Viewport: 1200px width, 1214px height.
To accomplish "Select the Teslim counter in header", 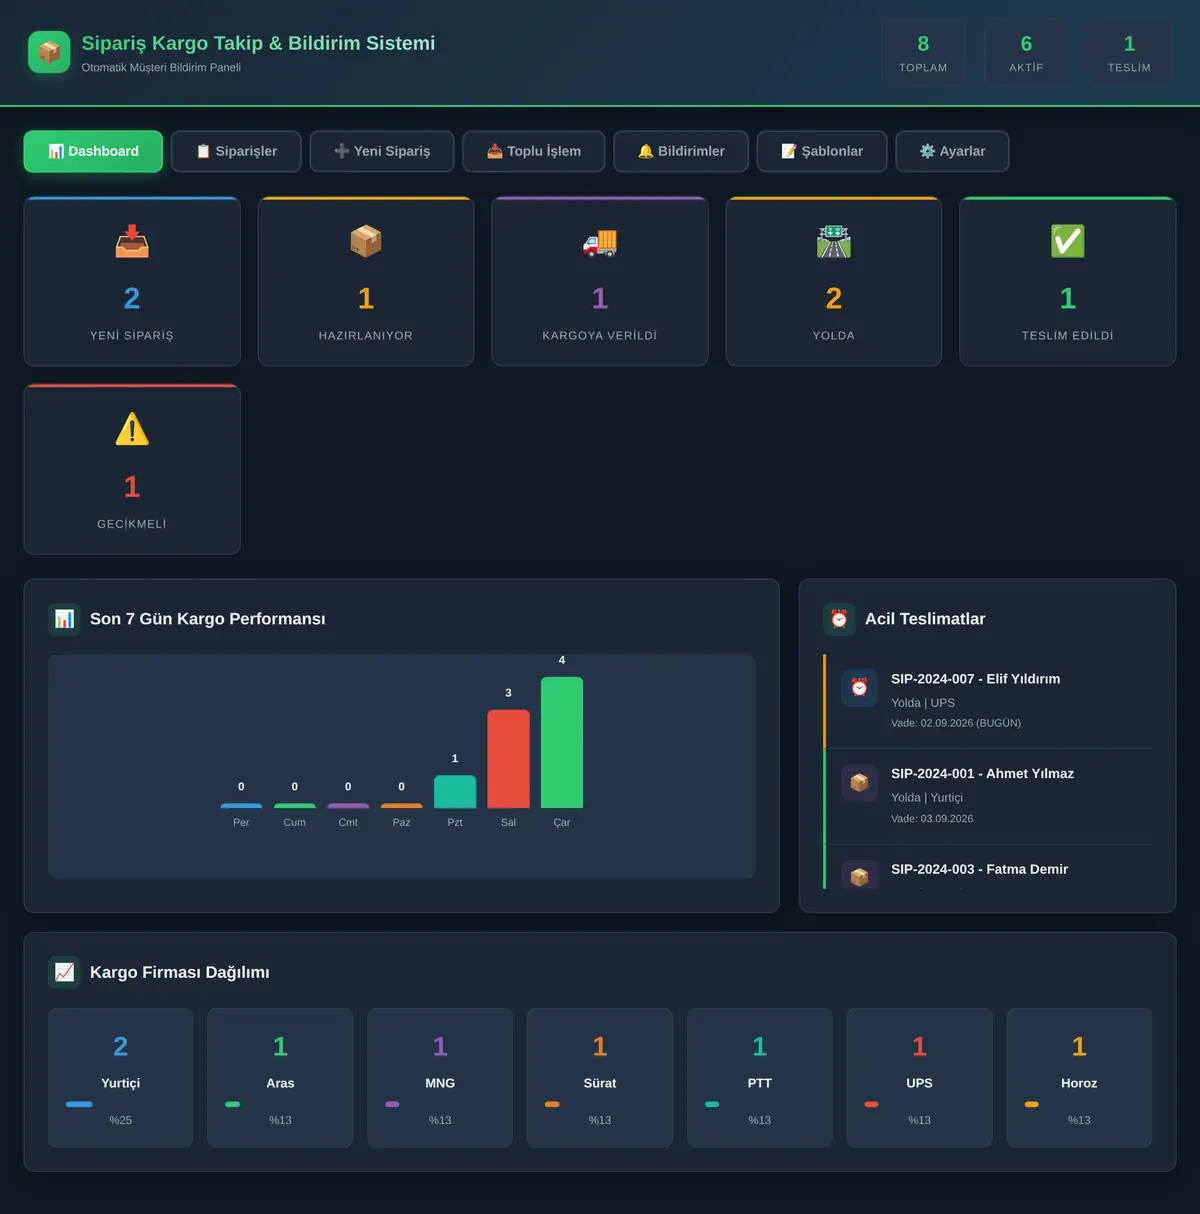I will pos(1129,53).
